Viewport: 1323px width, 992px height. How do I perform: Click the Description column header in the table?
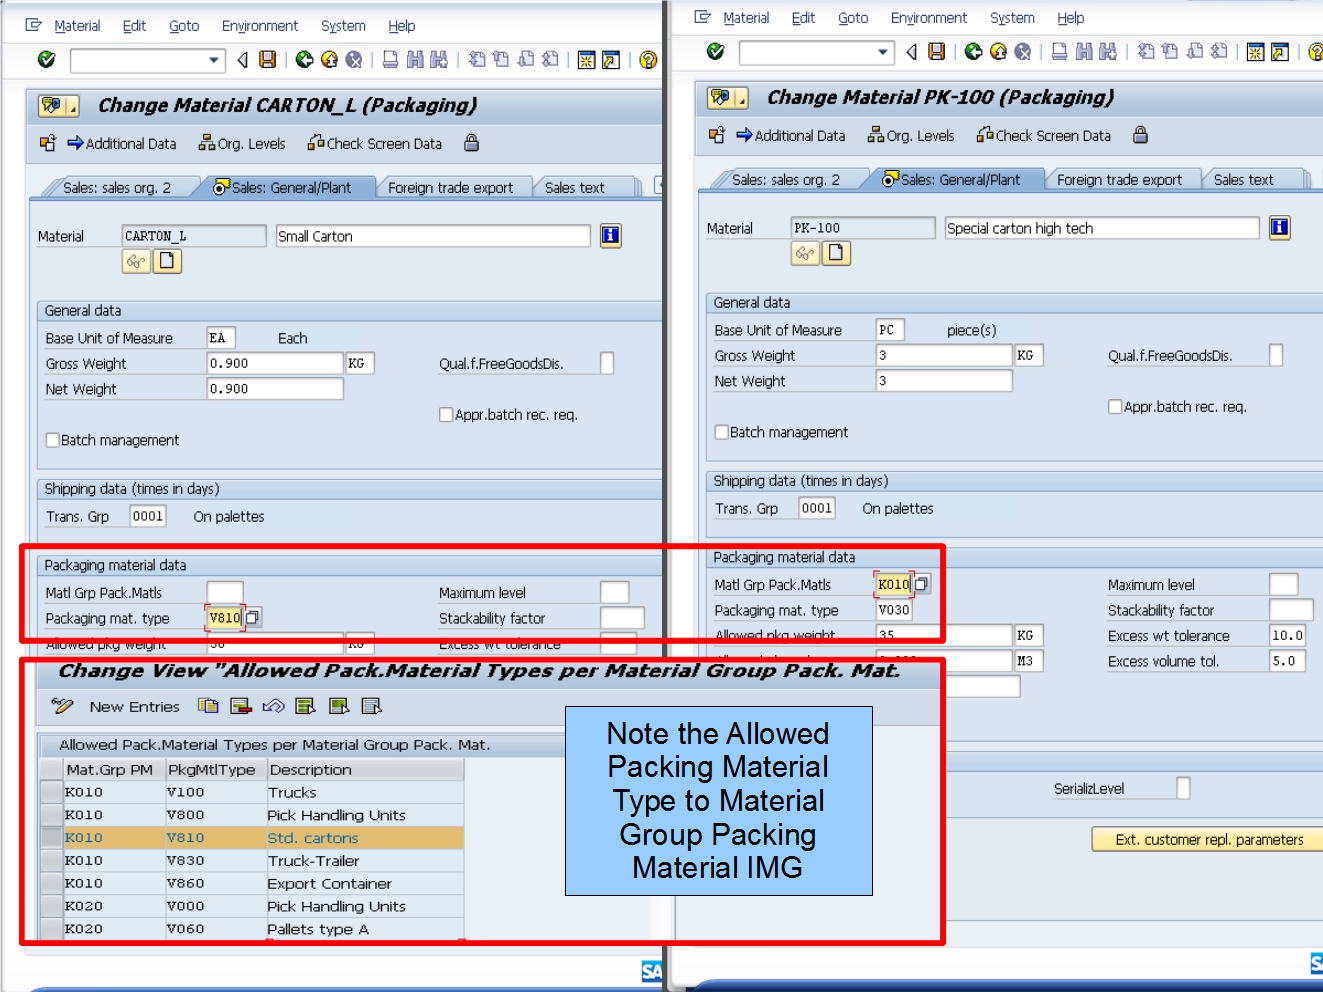point(365,770)
